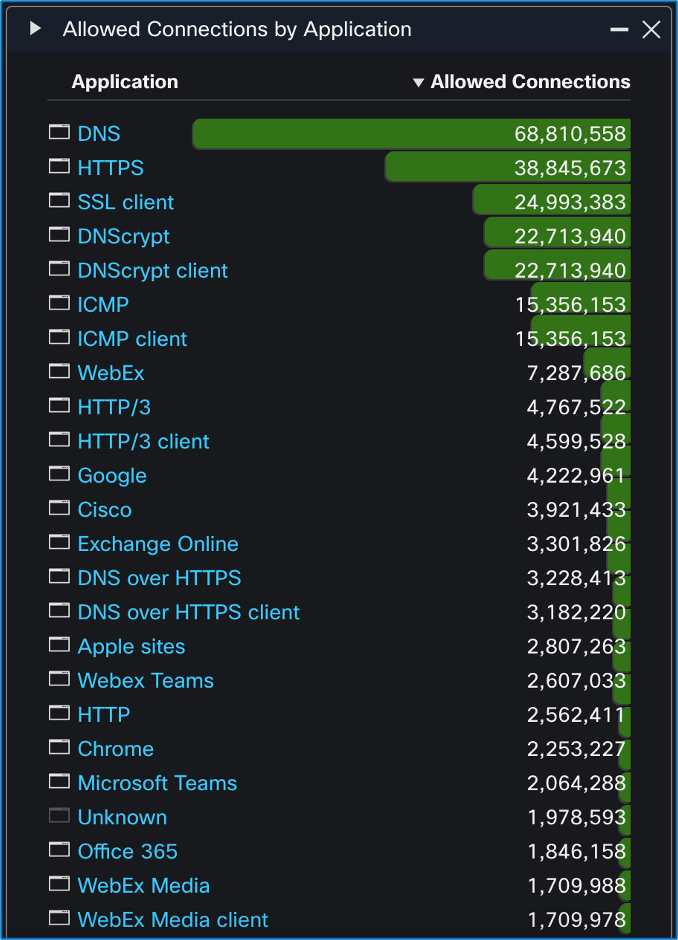Click the icon beside SSL client

(60, 201)
